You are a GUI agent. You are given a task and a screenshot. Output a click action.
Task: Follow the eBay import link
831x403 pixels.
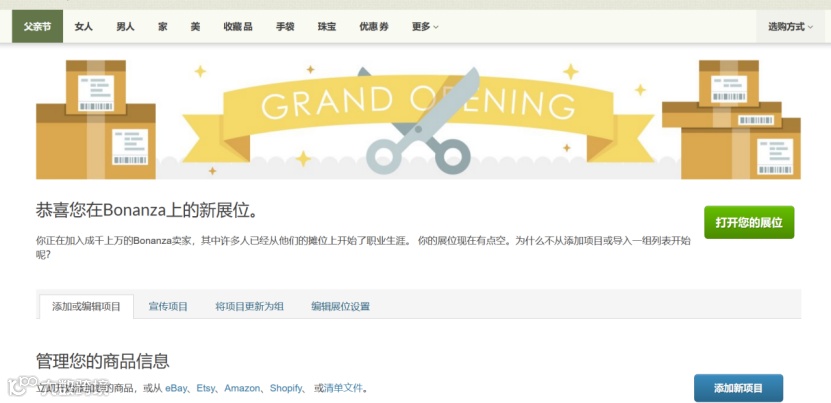point(176,388)
